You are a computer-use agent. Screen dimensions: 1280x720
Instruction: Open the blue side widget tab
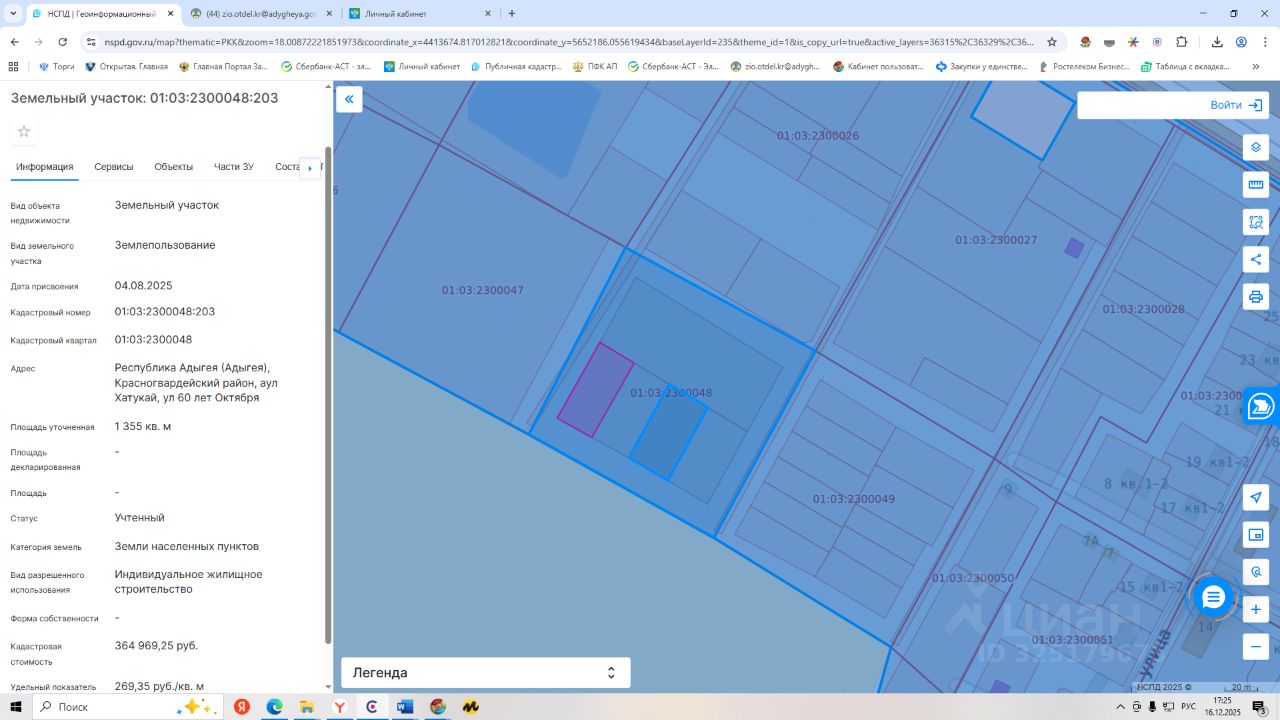(x=1262, y=406)
